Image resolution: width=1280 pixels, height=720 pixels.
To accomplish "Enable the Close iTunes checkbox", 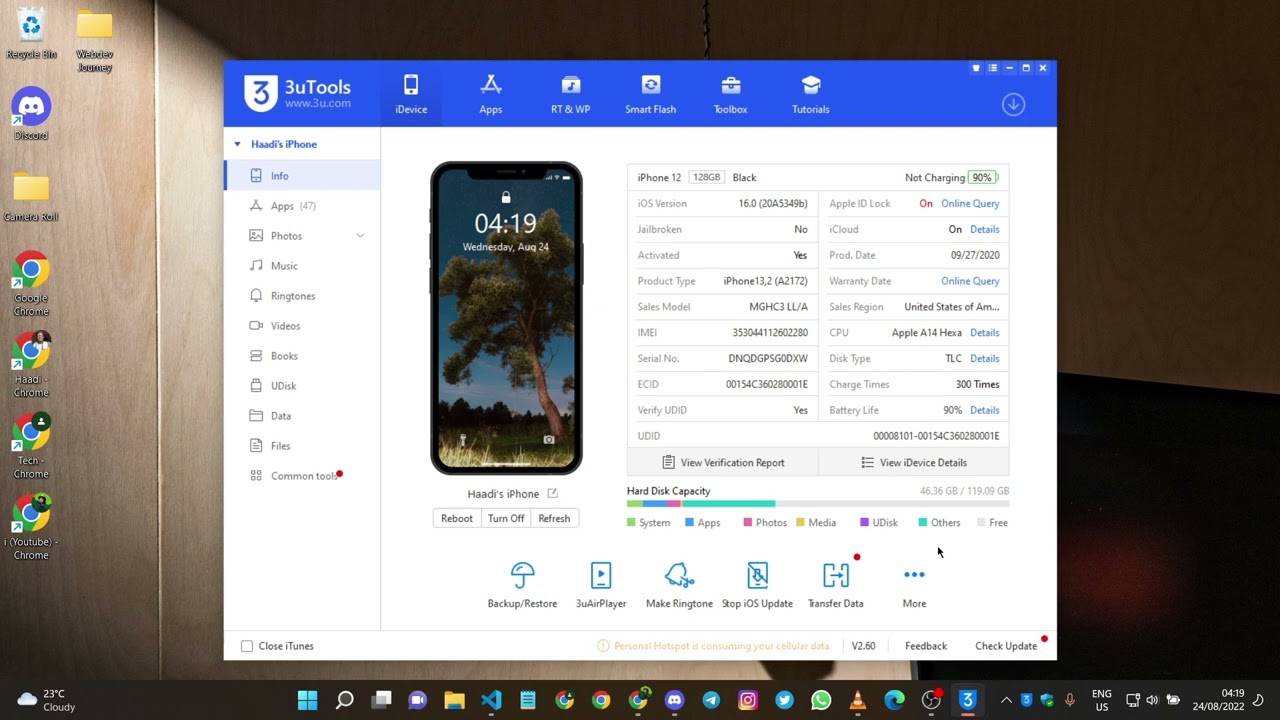I will (x=247, y=646).
